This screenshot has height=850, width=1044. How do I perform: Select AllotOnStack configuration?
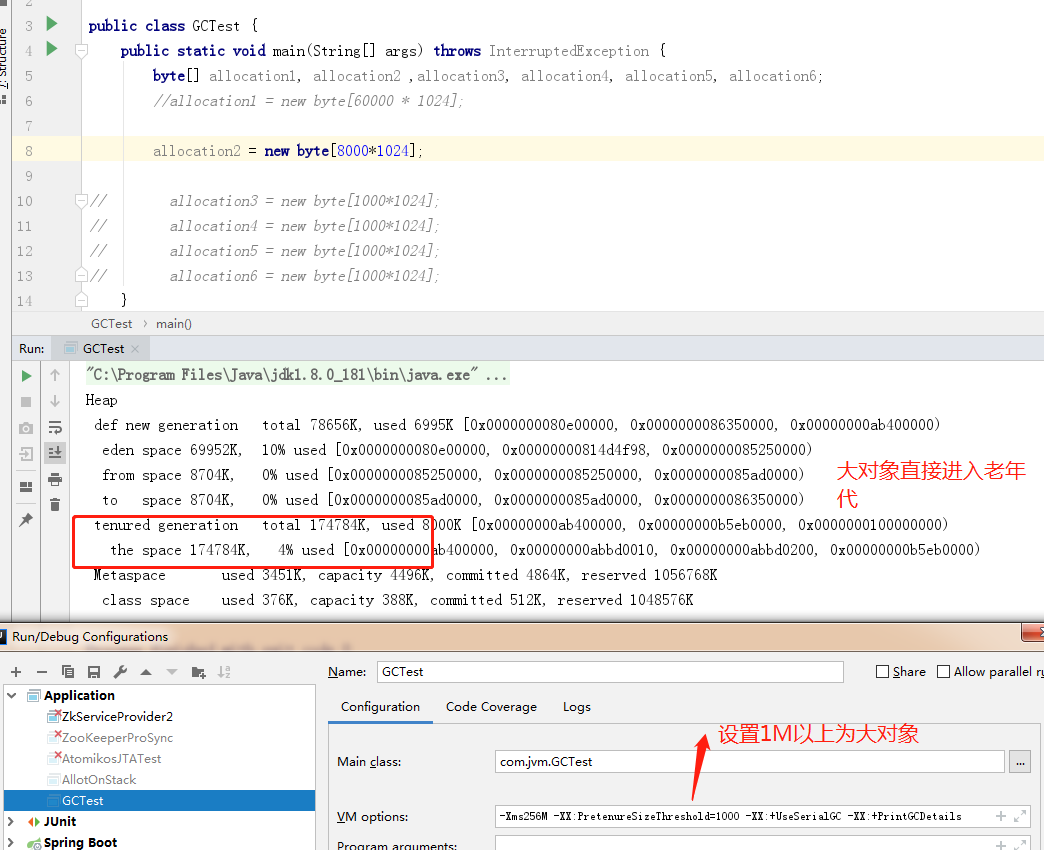[99, 779]
